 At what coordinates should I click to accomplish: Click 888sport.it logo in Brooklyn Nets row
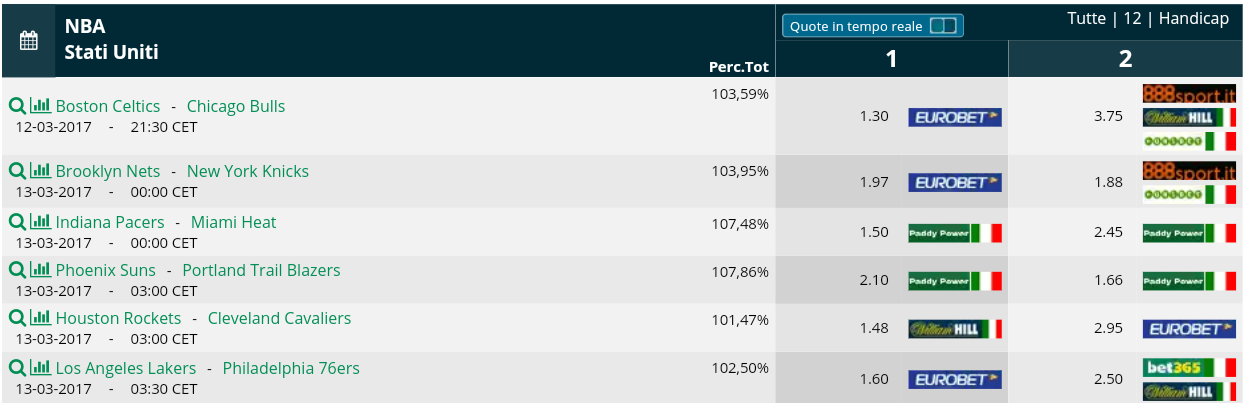1190,171
